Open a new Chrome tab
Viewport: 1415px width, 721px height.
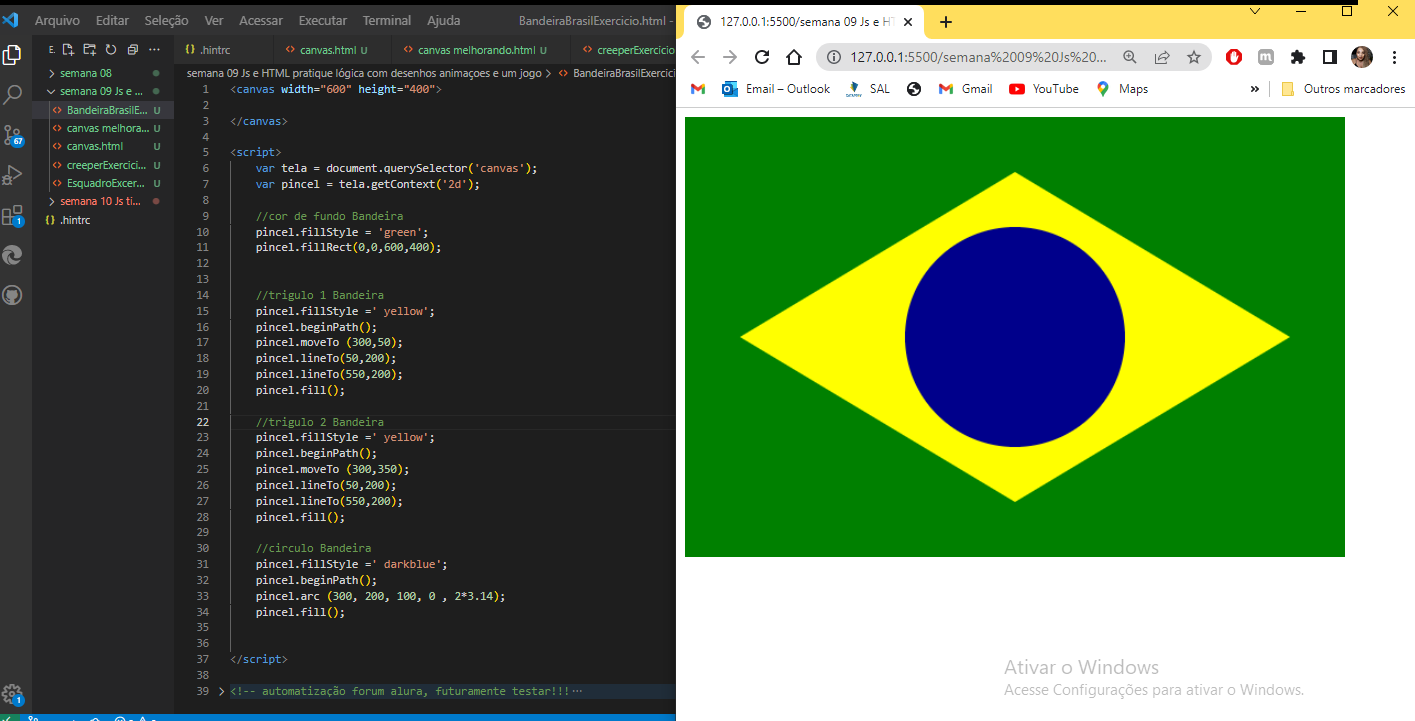[946, 22]
